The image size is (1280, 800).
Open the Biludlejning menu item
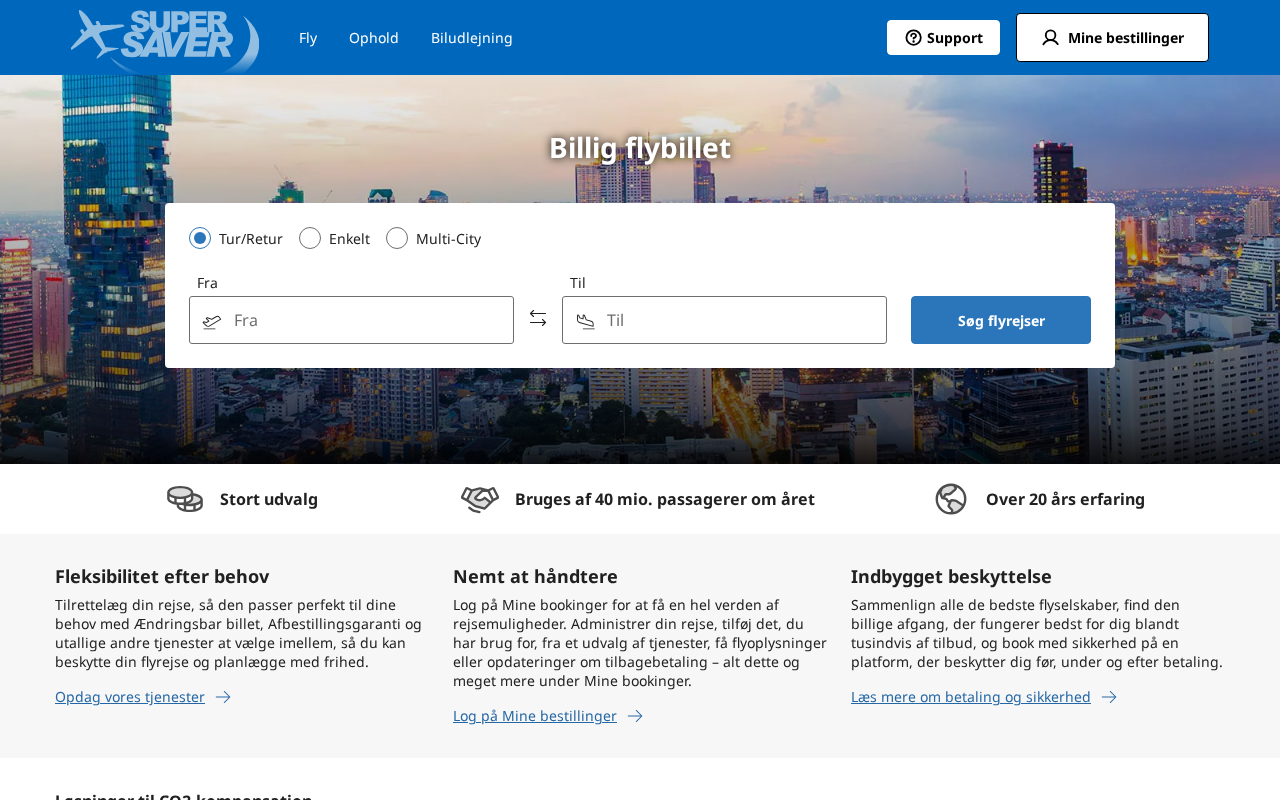tap(472, 38)
